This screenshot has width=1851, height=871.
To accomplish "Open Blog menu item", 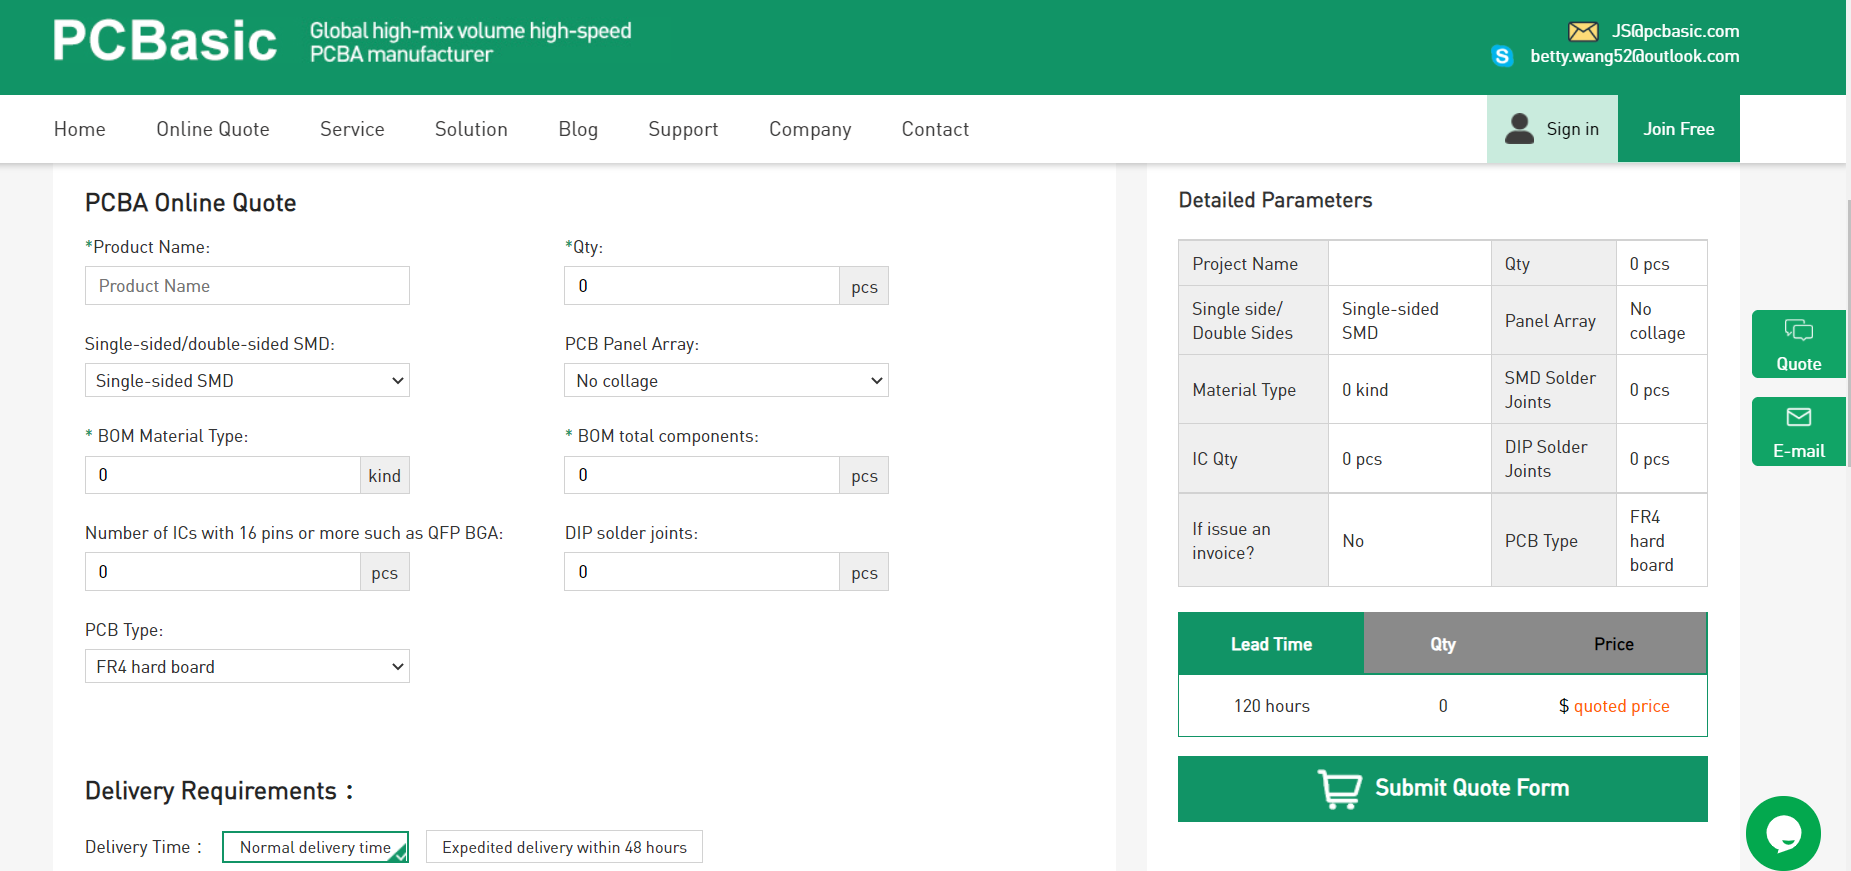I will coord(578,129).
